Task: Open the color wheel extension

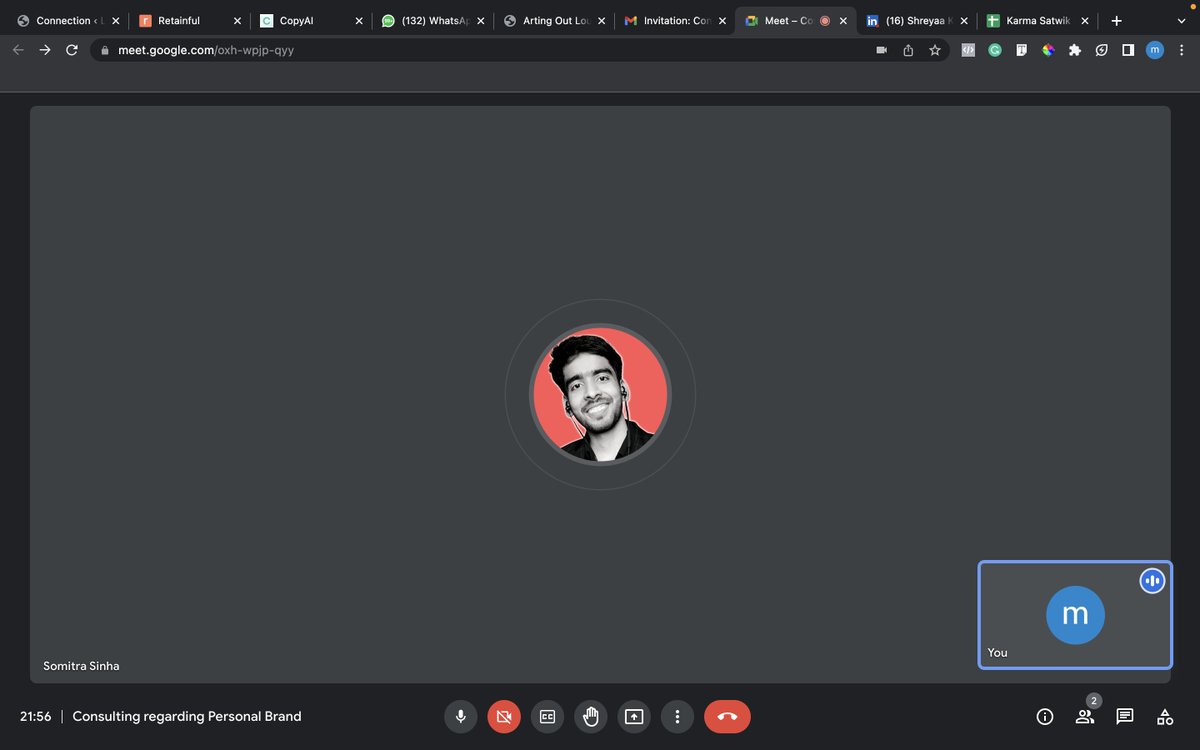Action: (1048, 50)
